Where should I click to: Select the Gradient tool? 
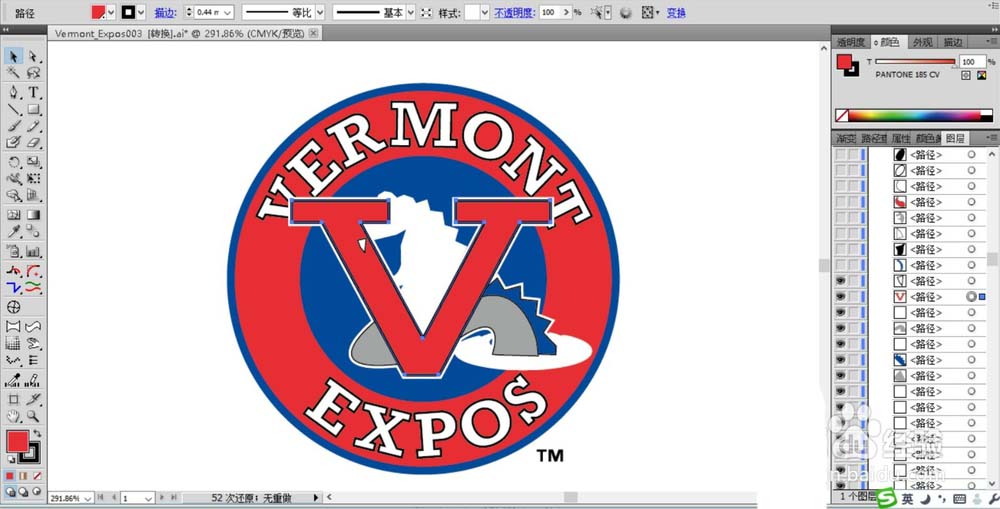pos(33,215)
